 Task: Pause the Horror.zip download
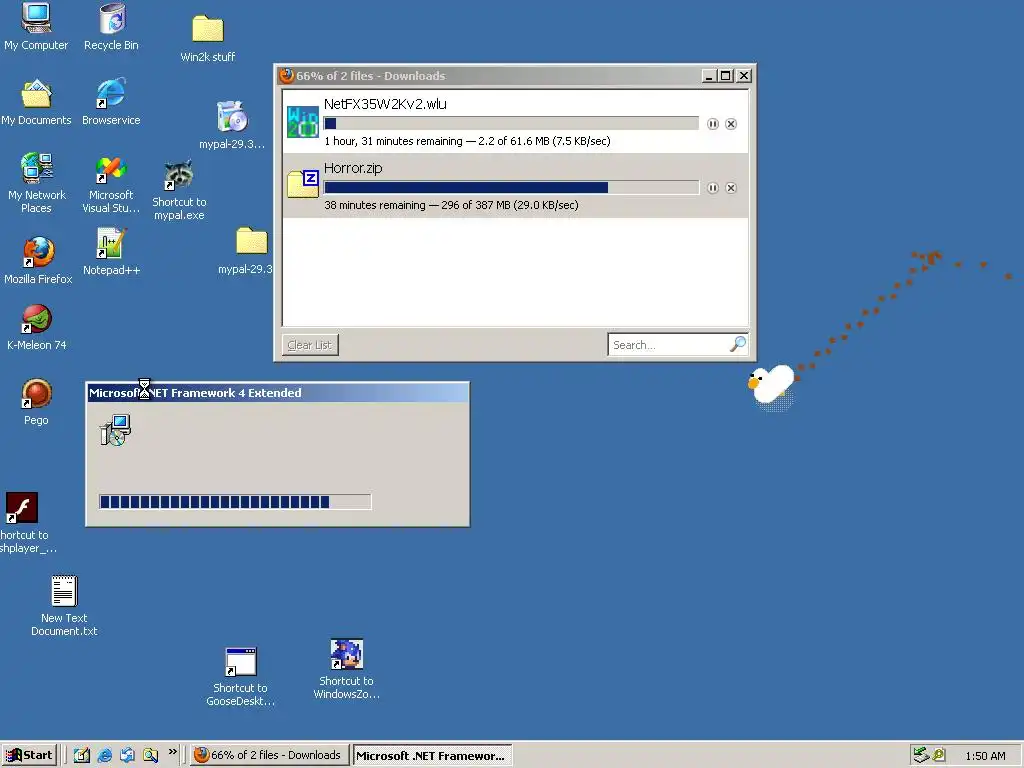712,187
